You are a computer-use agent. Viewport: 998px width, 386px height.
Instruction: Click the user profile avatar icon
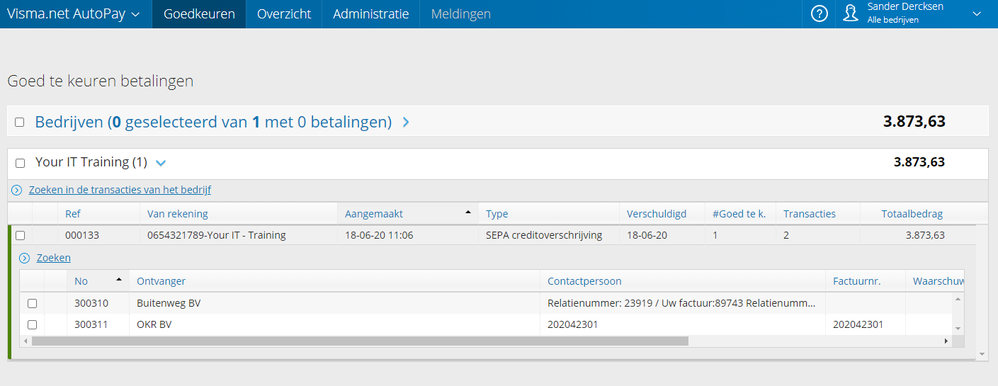851,13
